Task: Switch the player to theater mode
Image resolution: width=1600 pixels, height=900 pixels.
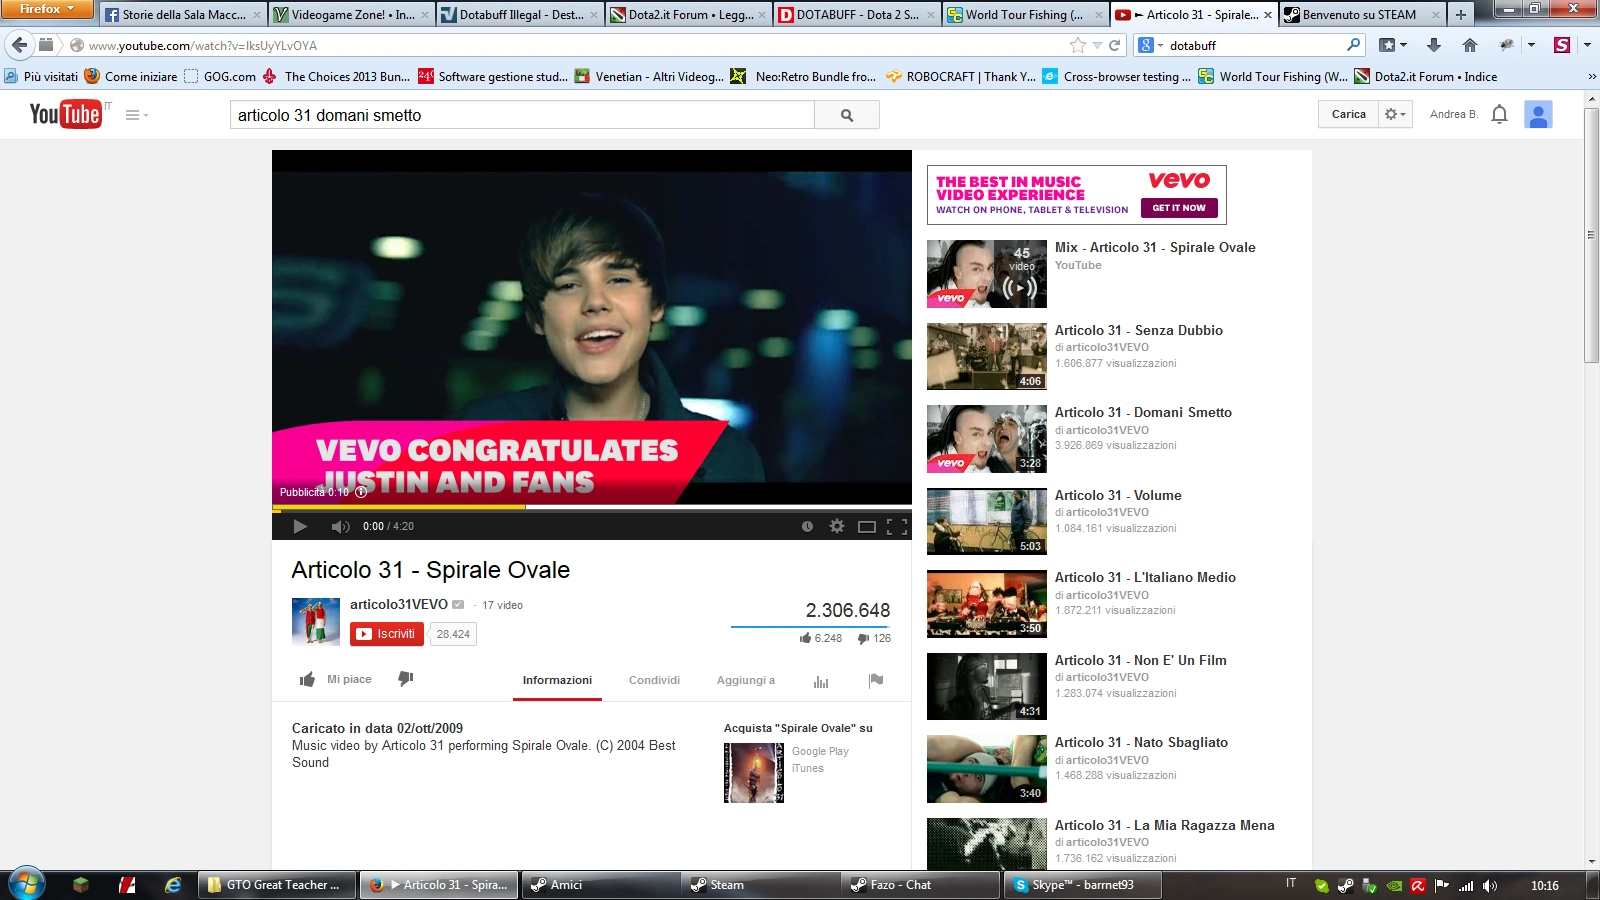Action: (x=867, y=526)
